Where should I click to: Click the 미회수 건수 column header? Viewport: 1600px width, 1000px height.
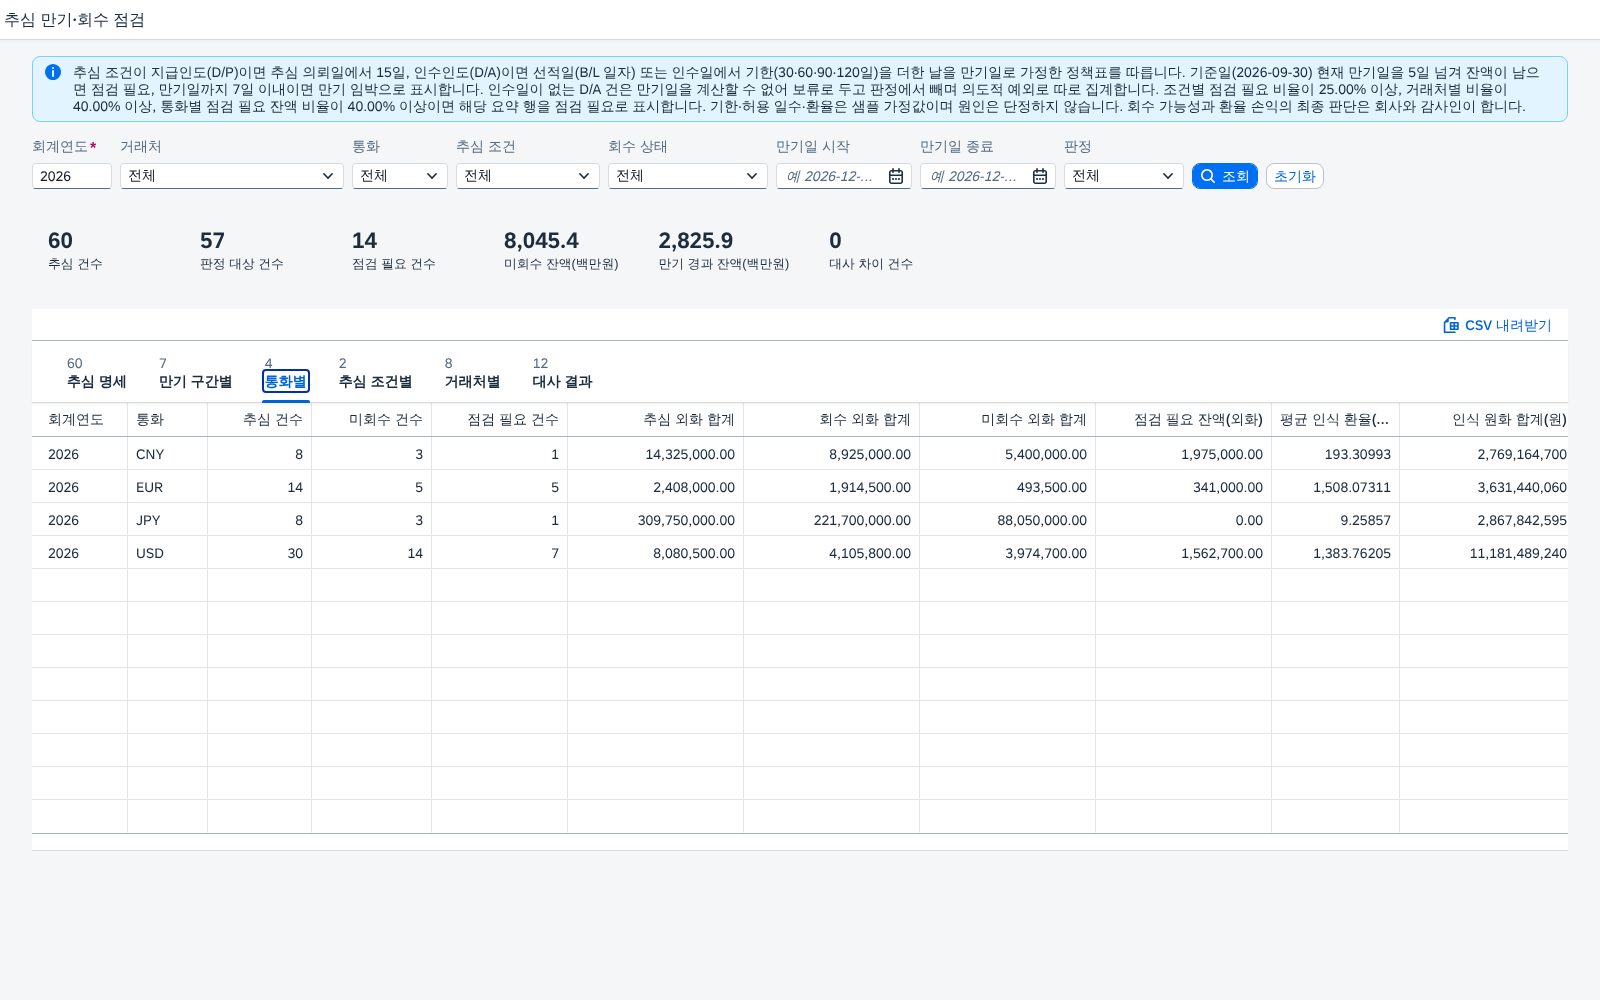(372, 419)
